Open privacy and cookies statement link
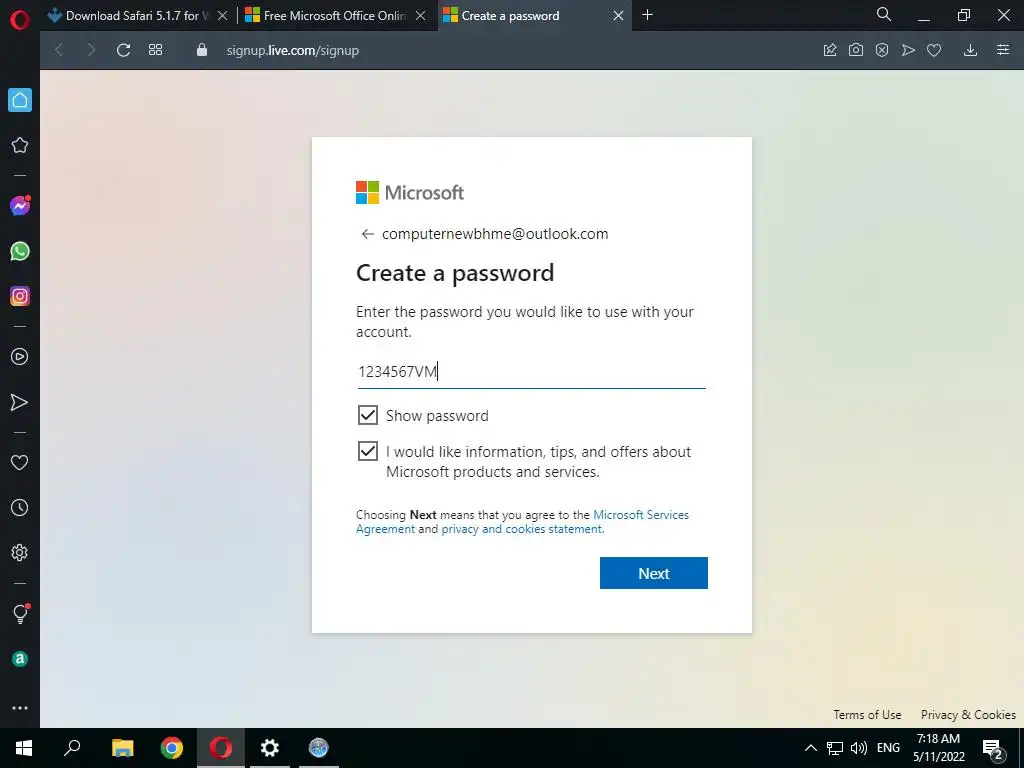The height and width of the screenshot is (768, 1024). point(522,529)
